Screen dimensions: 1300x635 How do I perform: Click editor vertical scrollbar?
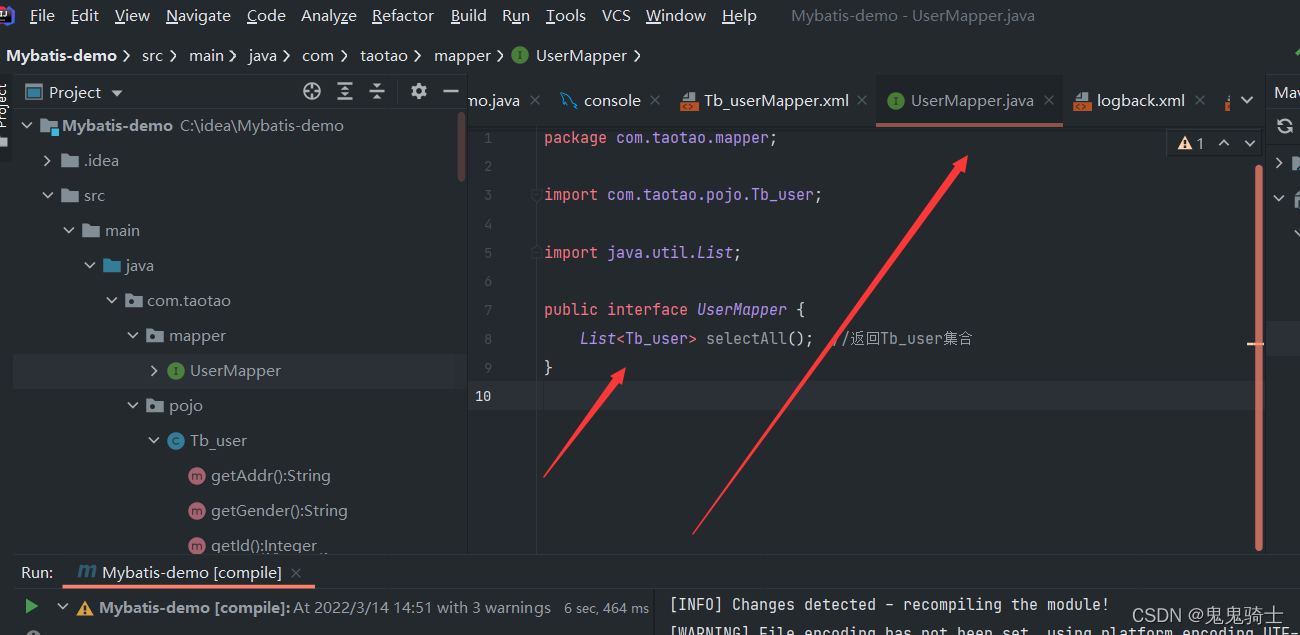(1259, 357)
